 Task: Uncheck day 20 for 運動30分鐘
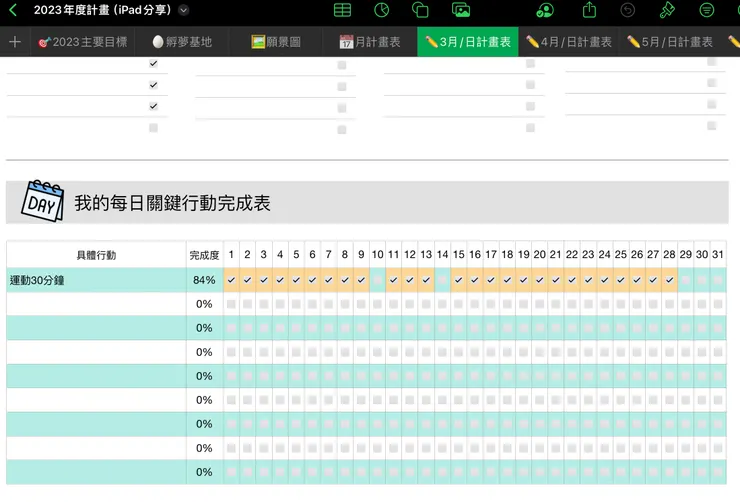point(539,280)
